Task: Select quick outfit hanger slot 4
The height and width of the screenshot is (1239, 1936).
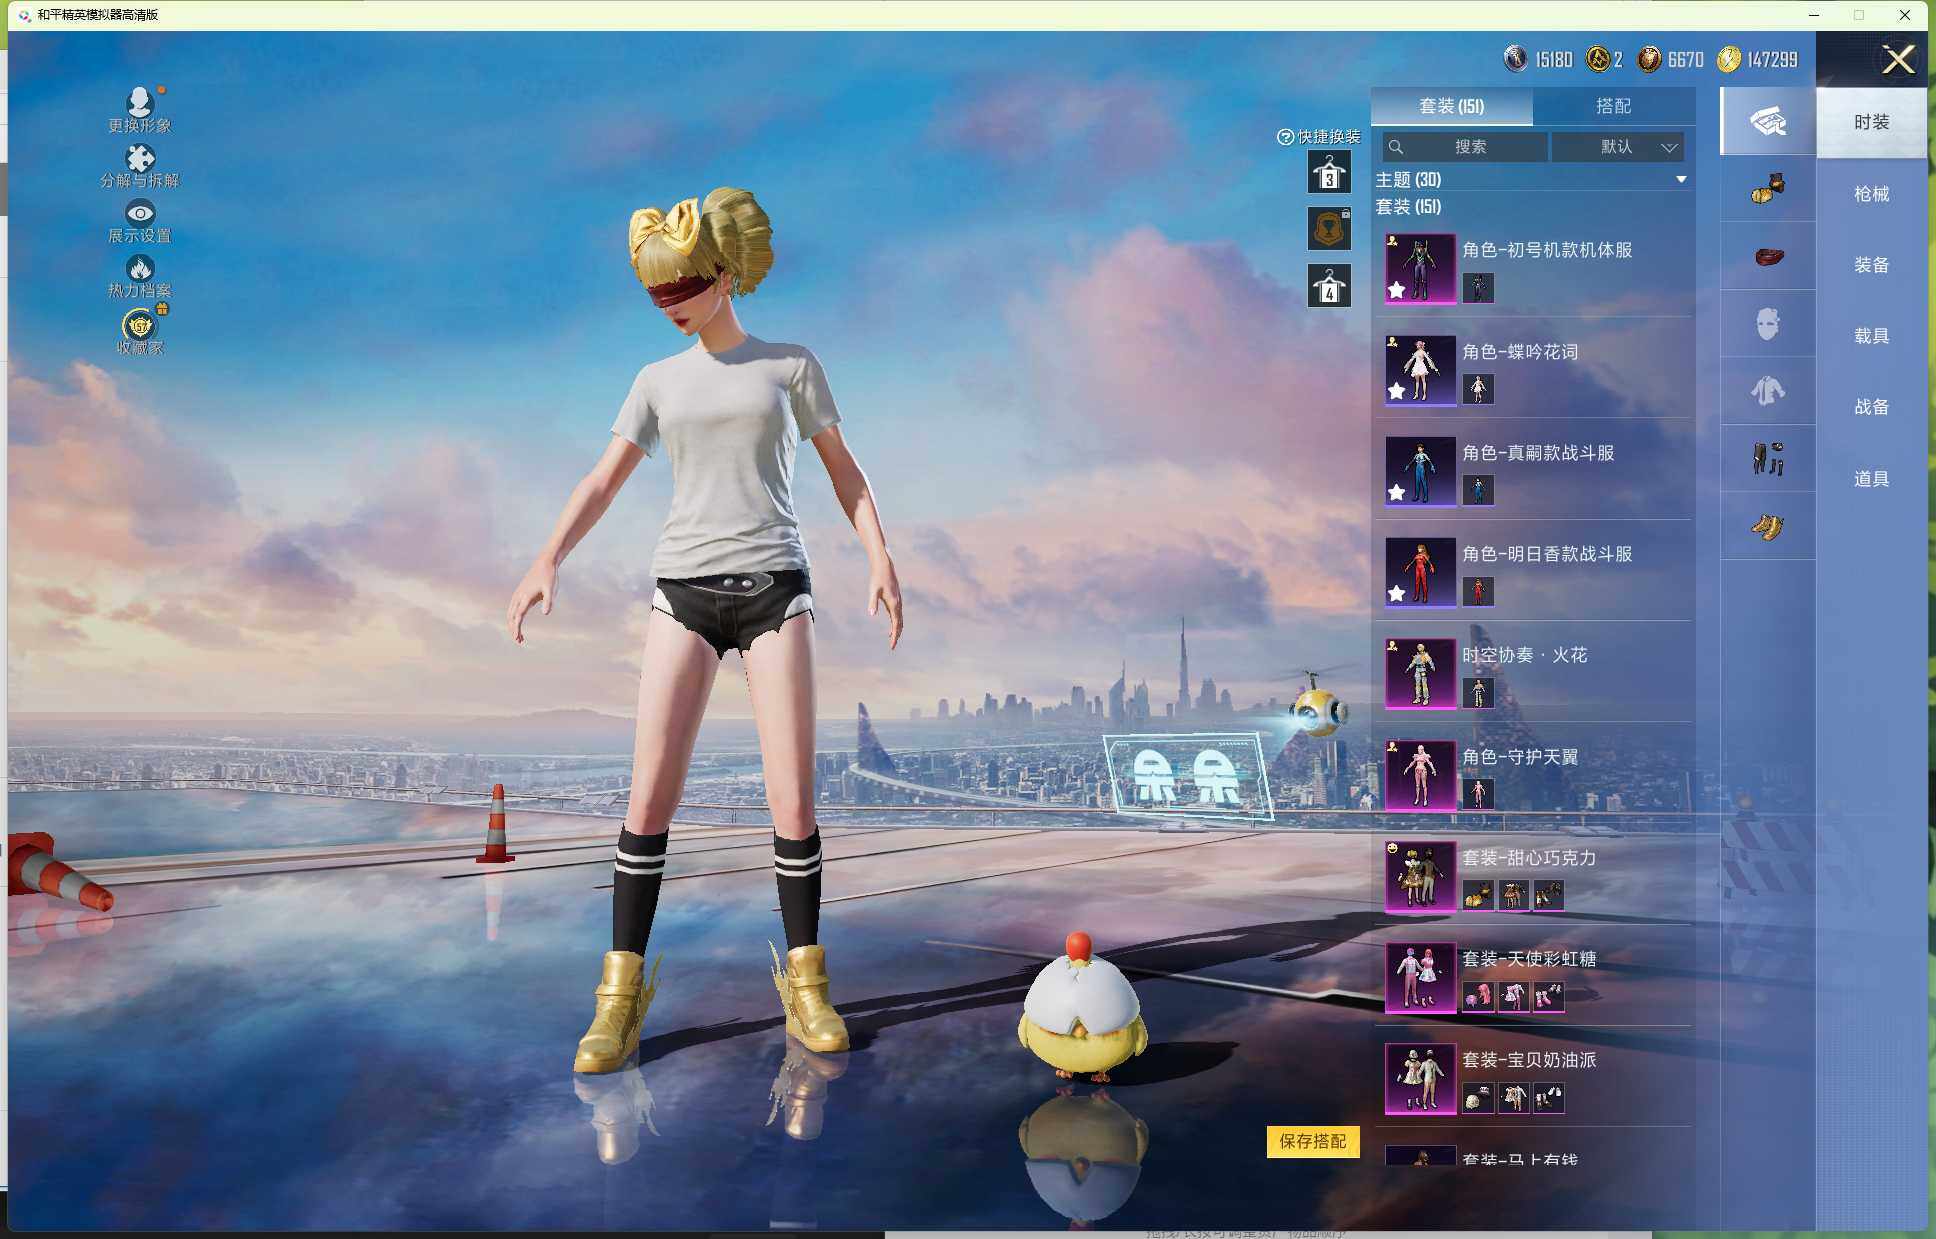Action: coord(1329,286)
